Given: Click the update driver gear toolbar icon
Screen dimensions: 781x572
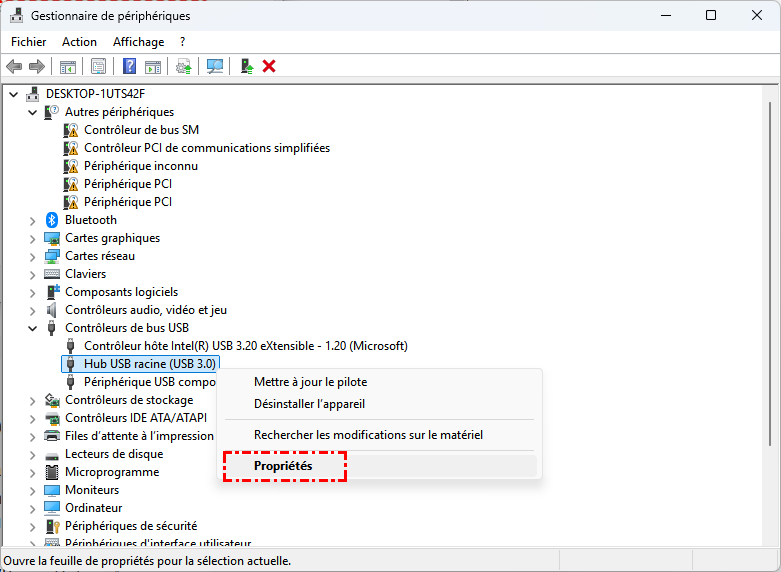Looking at the screenshot, I should coord(183,66).
